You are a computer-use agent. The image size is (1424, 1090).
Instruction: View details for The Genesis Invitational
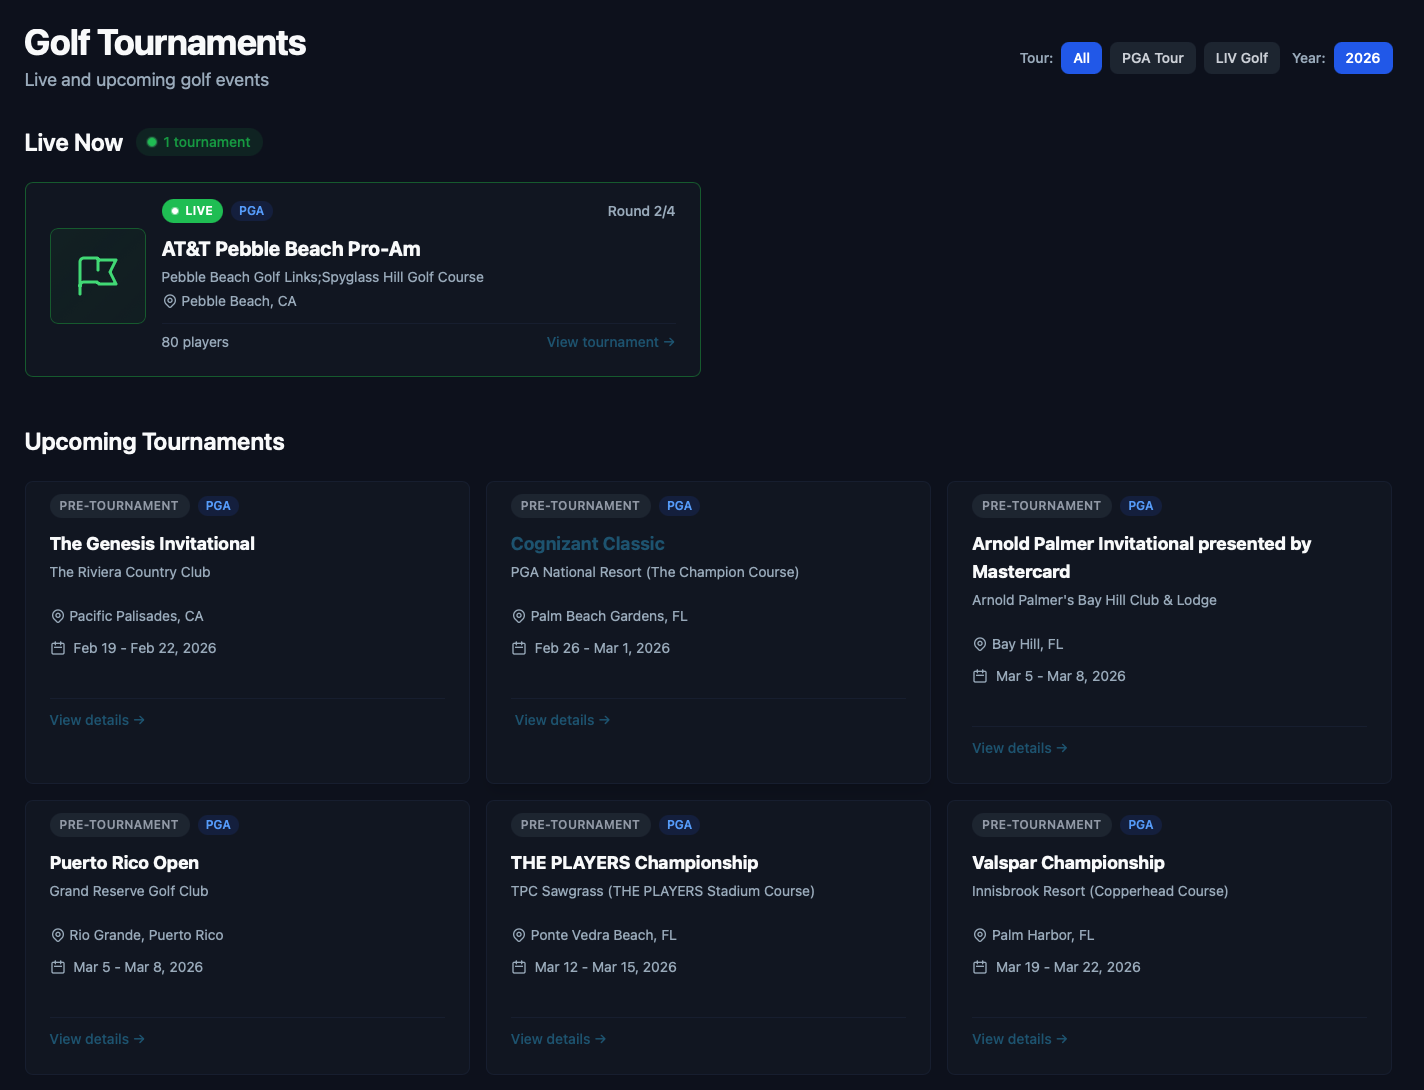tap(97, 720)
